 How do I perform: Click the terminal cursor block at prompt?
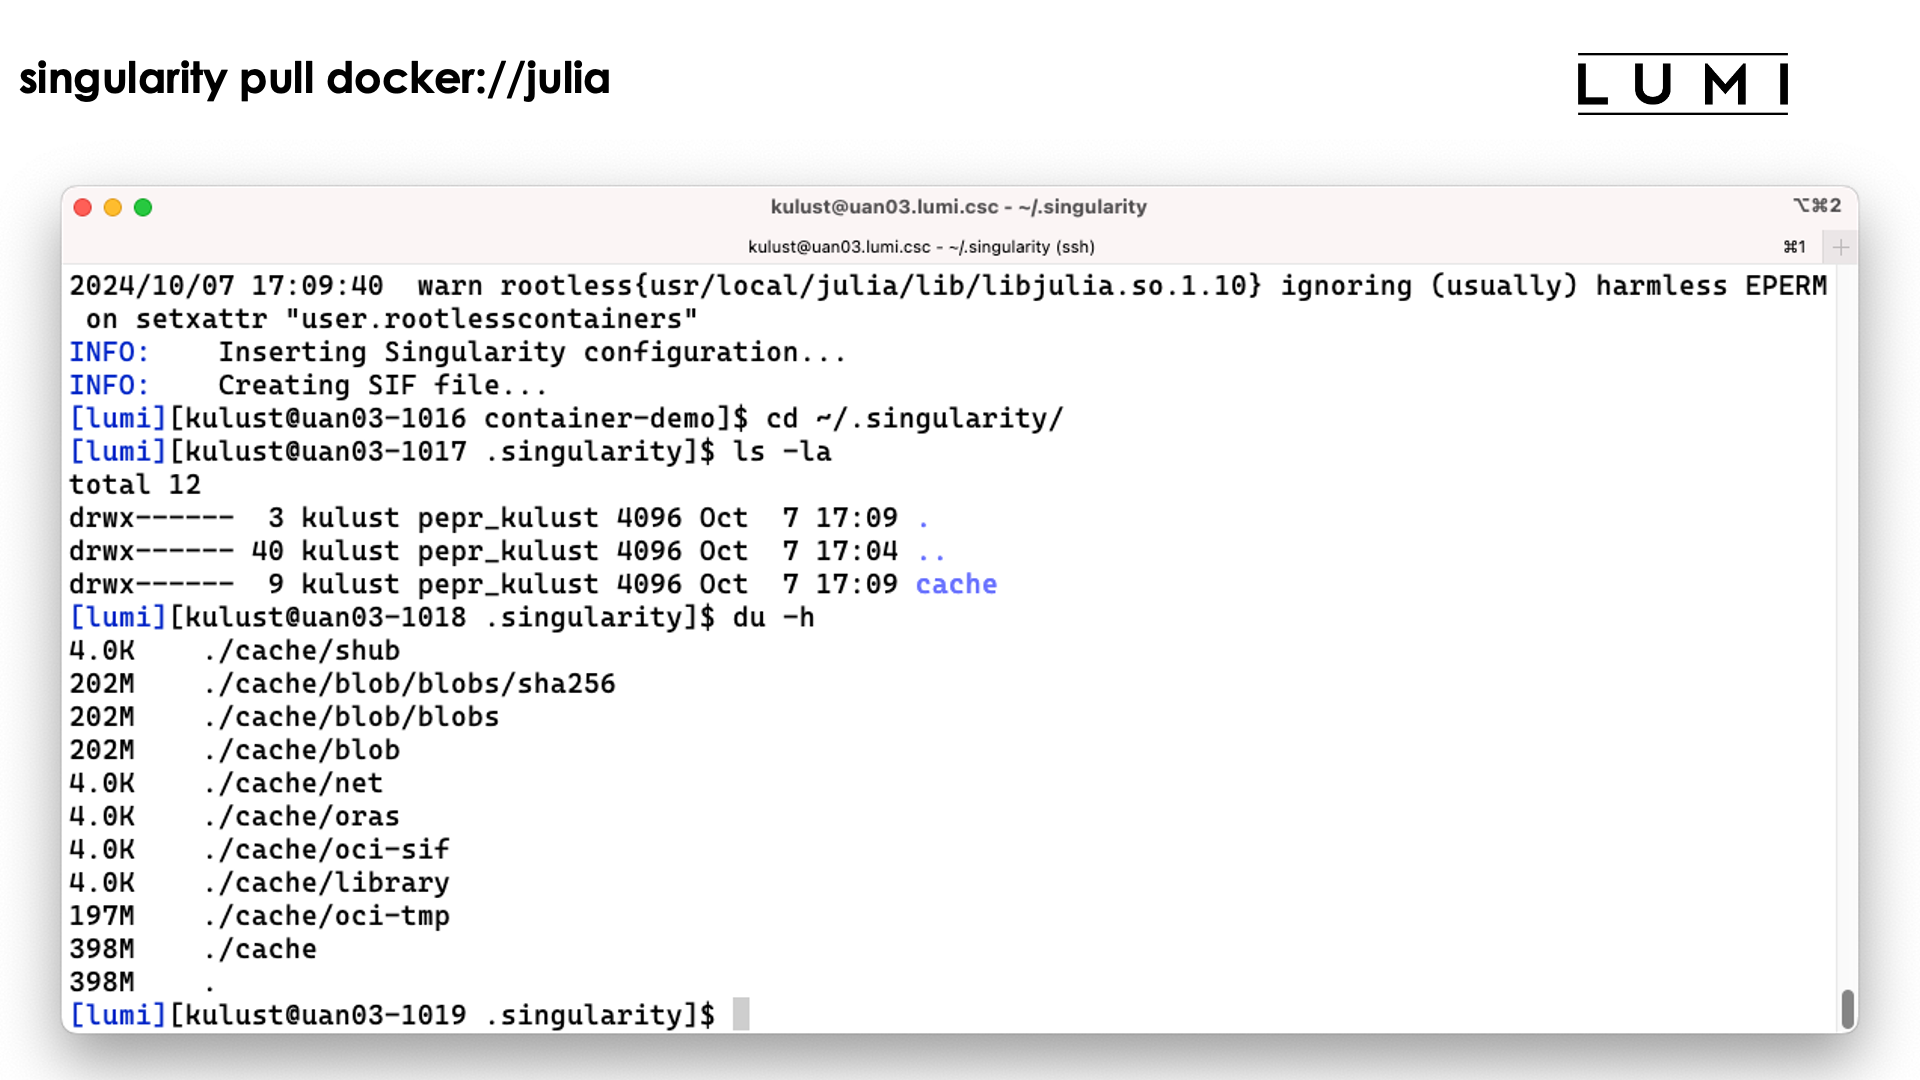click(741, 1014)
